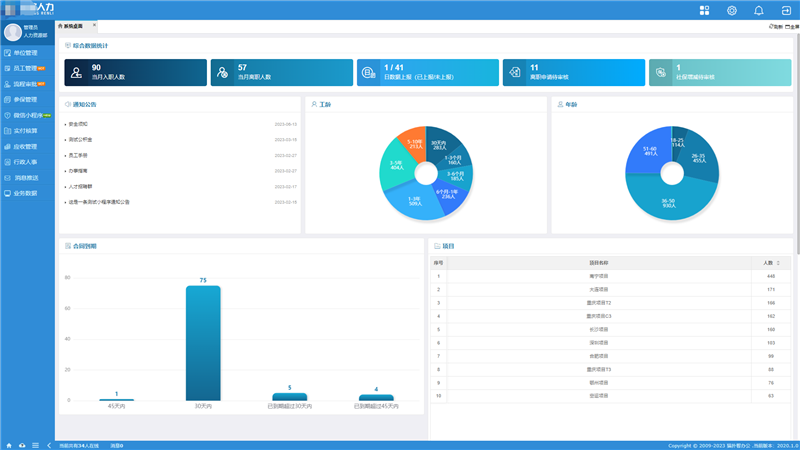Viewport: 800px width, 450px height.
Task: Click the notification bell icon
Action: [758, 10]
